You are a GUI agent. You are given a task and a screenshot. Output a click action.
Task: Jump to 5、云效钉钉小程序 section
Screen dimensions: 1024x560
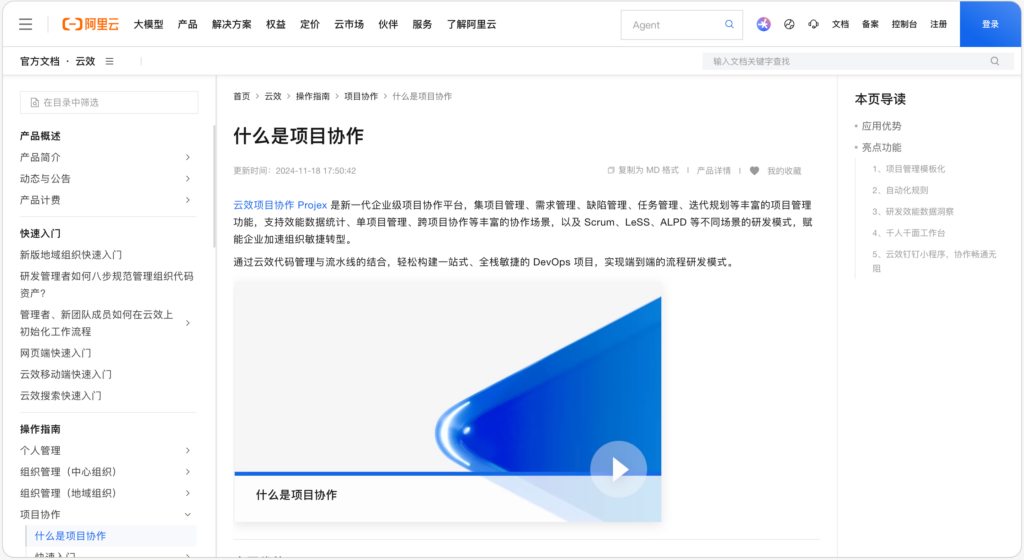click(935, 261)
